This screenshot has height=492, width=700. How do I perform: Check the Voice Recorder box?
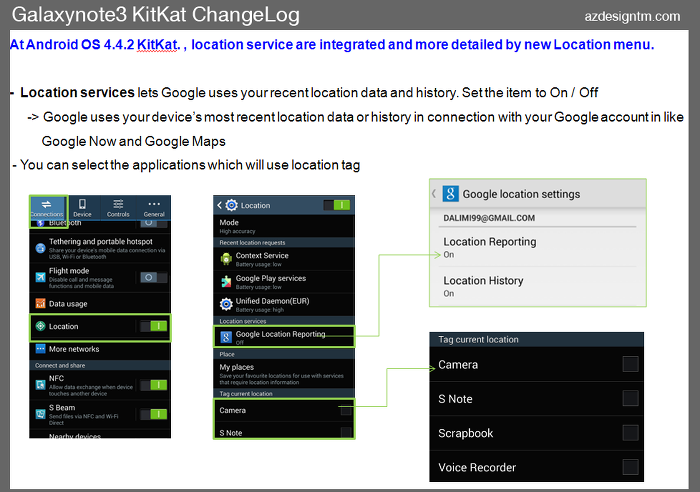[630, 467]
